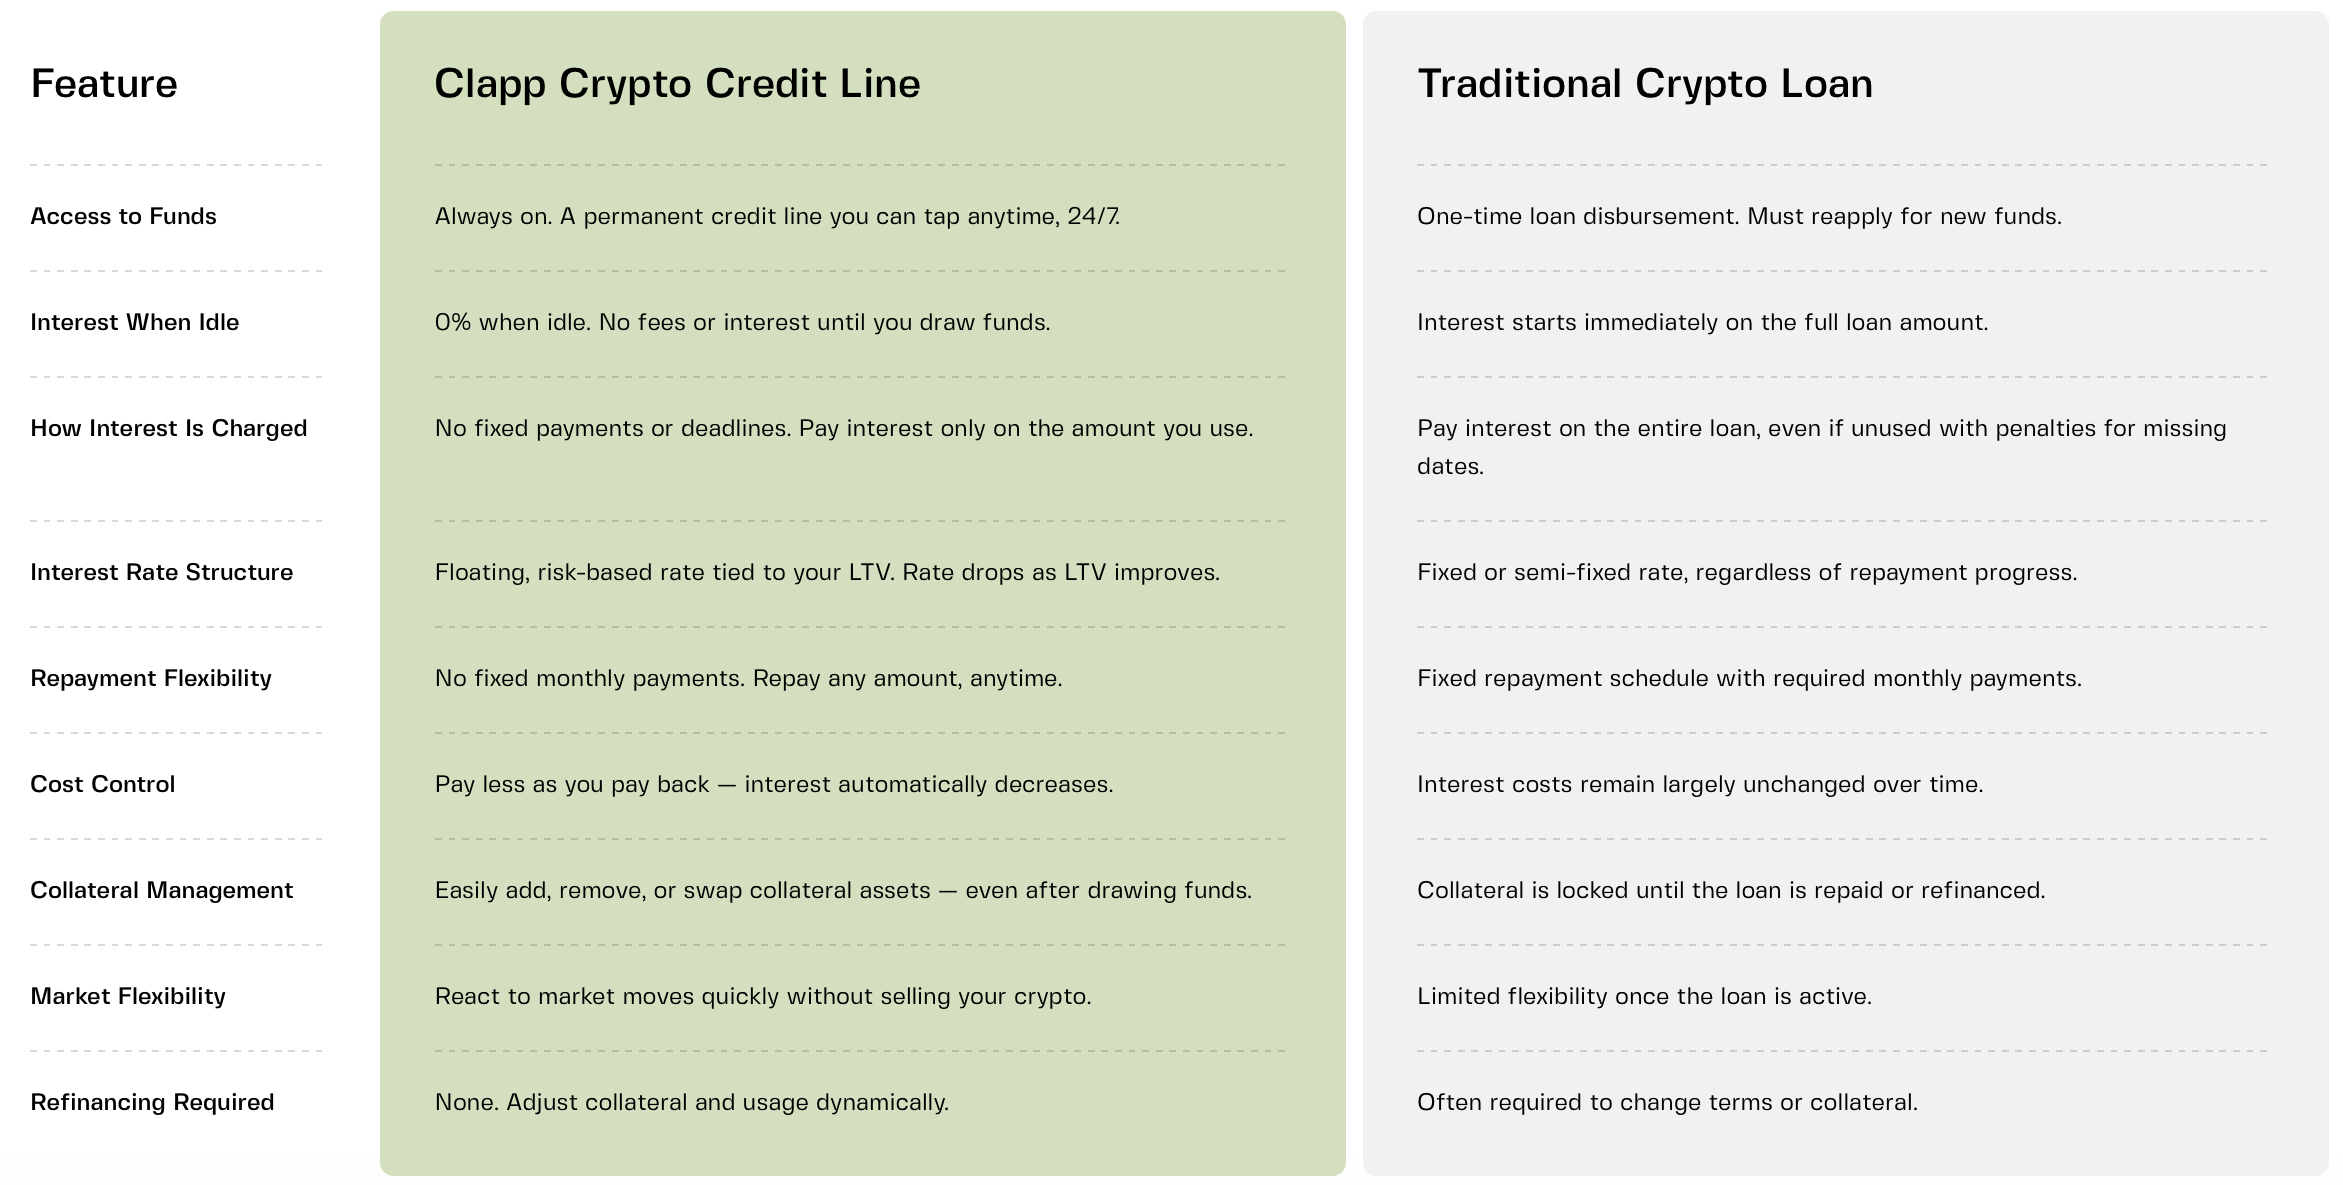Select the "One-time loan disbursement" text
This screenshot has width=2343, height=1185.
[x=1739, y=216]
